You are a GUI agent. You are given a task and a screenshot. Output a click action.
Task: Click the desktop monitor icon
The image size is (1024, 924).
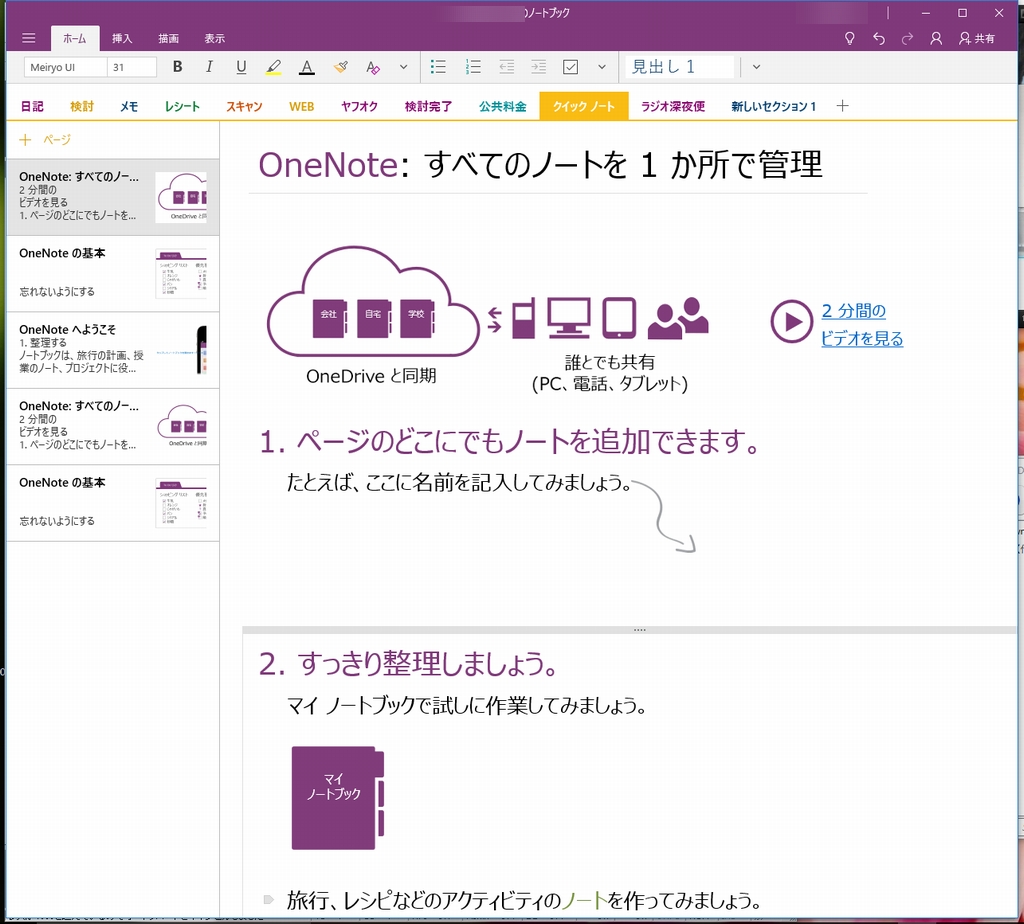(x=569, y=317)
